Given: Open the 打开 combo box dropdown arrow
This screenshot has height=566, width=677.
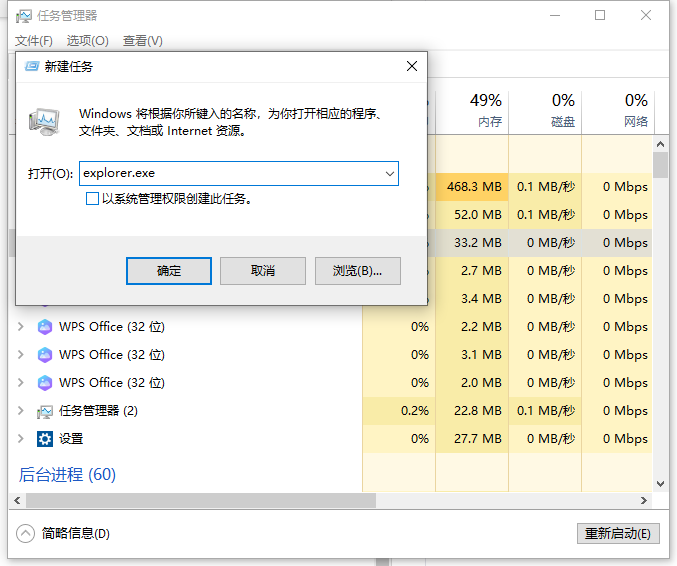Looking at the screenshot, I should (x=389, y=173).
